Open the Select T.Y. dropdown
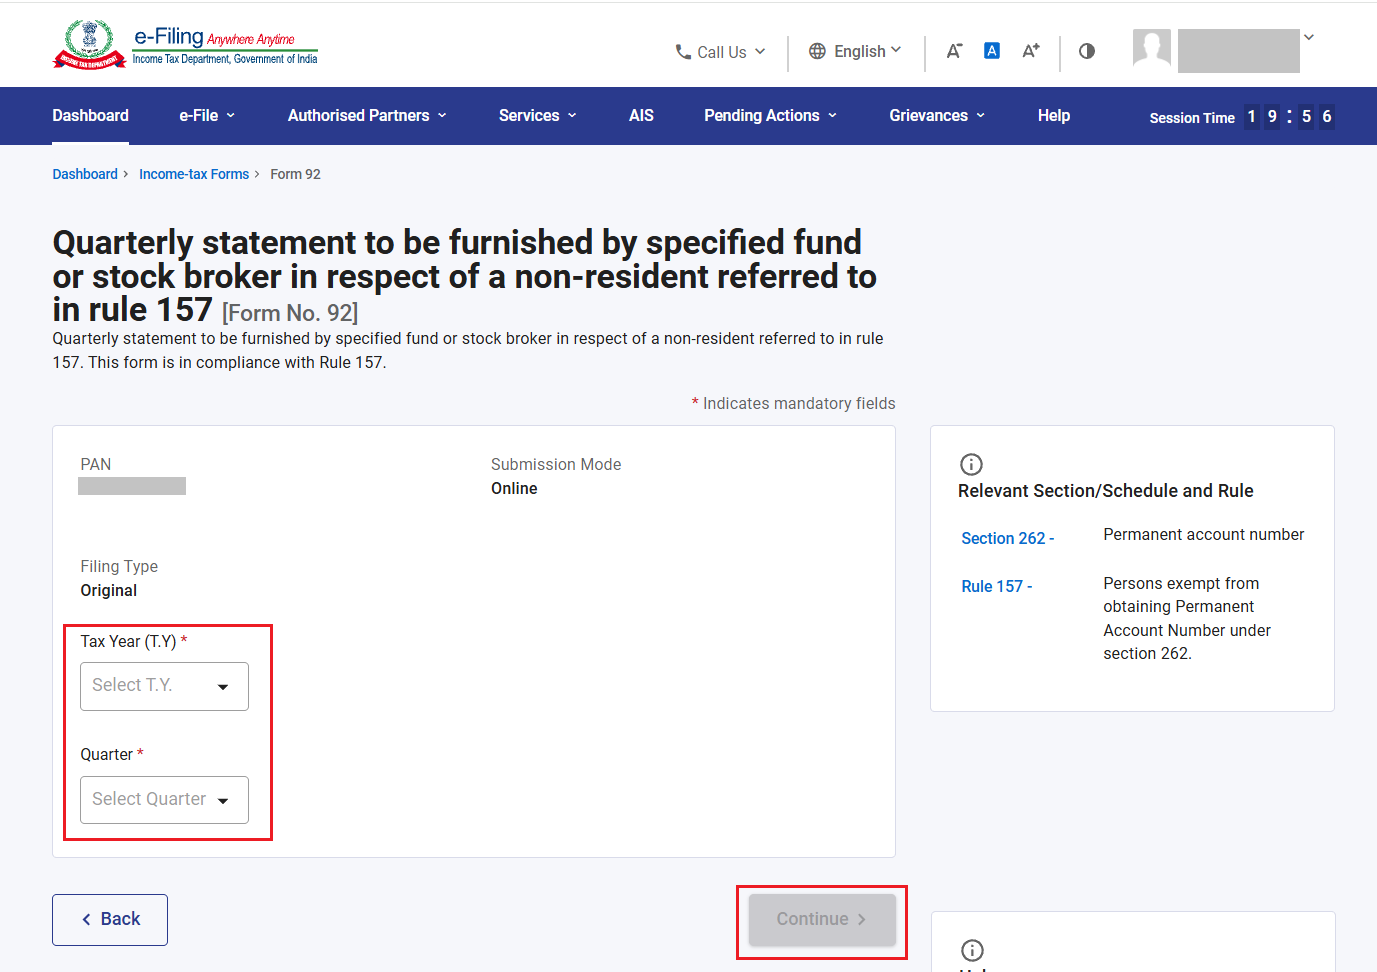The width and height of the screenshot is (1377, 972). [164, 686]
